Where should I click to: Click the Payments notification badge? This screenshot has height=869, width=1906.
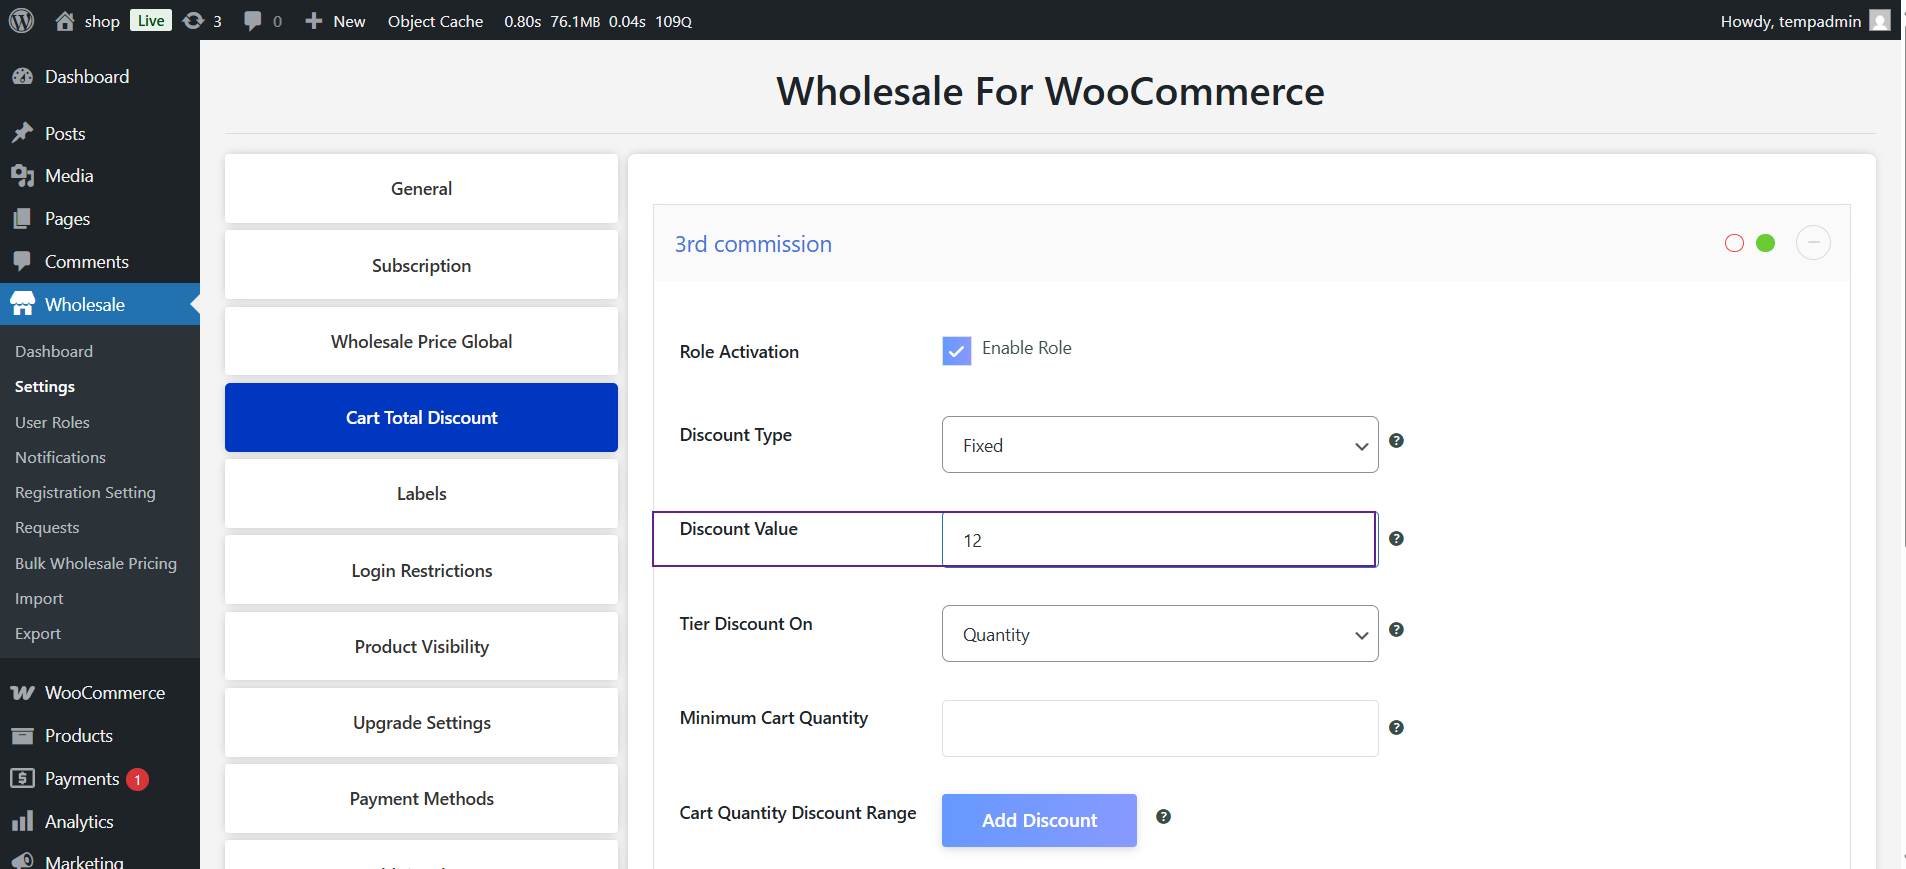coord(138,779)
